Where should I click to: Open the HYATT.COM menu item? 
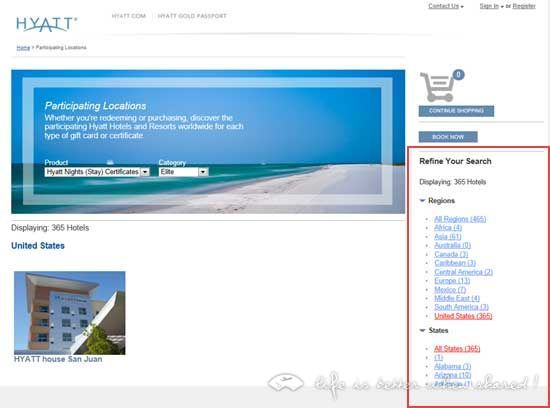tap(129, 16)
